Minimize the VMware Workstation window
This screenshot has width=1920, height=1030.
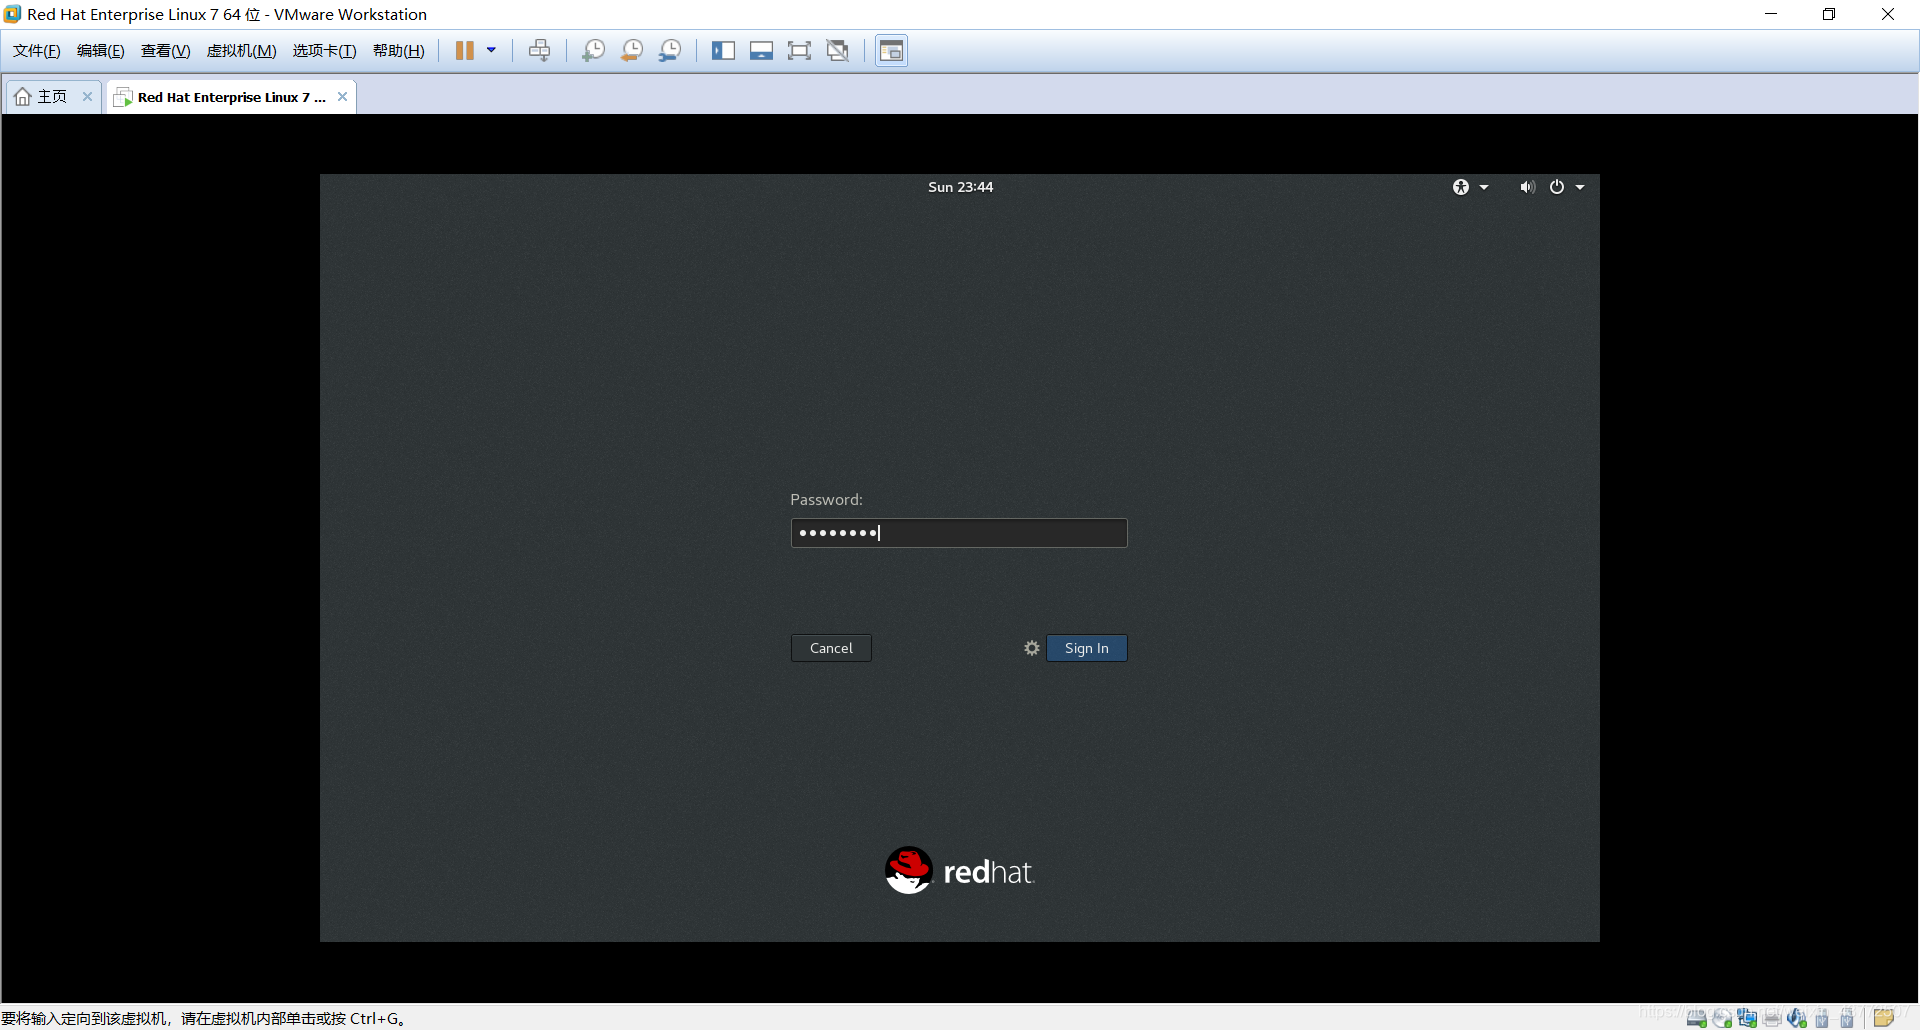[x=1771, y=14]
